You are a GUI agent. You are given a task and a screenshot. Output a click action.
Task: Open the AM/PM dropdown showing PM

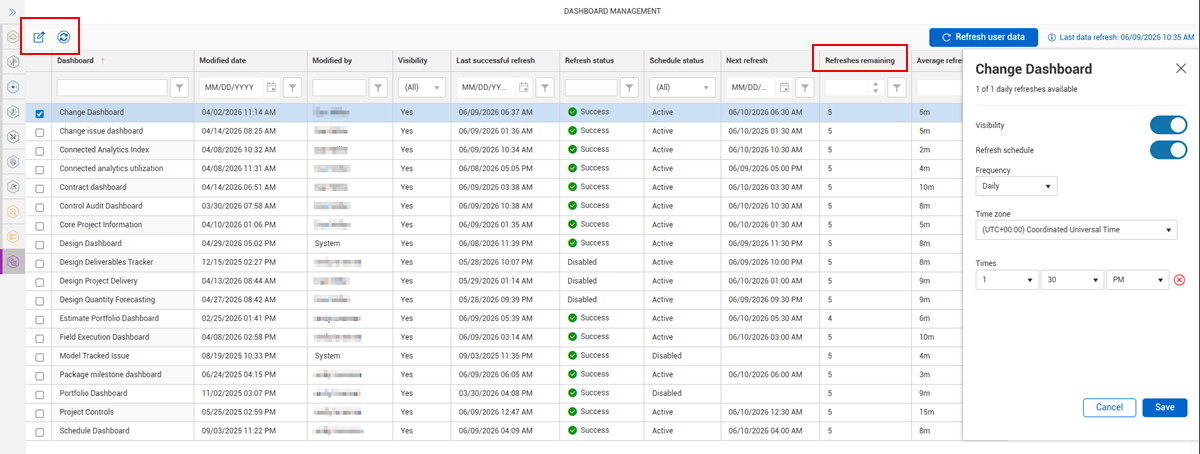1138,281
